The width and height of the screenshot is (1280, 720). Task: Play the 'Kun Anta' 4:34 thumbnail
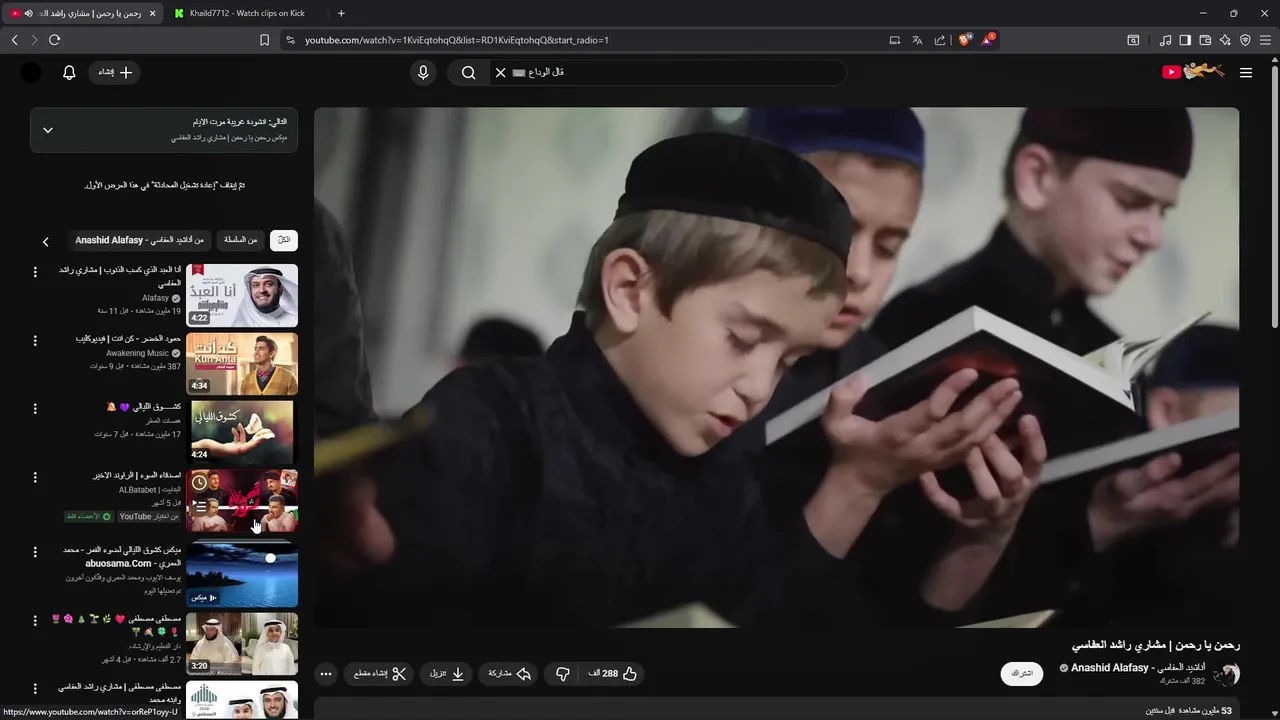pos(242,363)
